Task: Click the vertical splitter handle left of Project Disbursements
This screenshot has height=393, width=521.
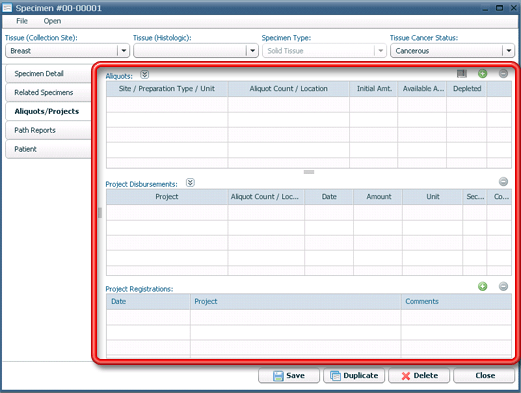Action: point(100,213)
